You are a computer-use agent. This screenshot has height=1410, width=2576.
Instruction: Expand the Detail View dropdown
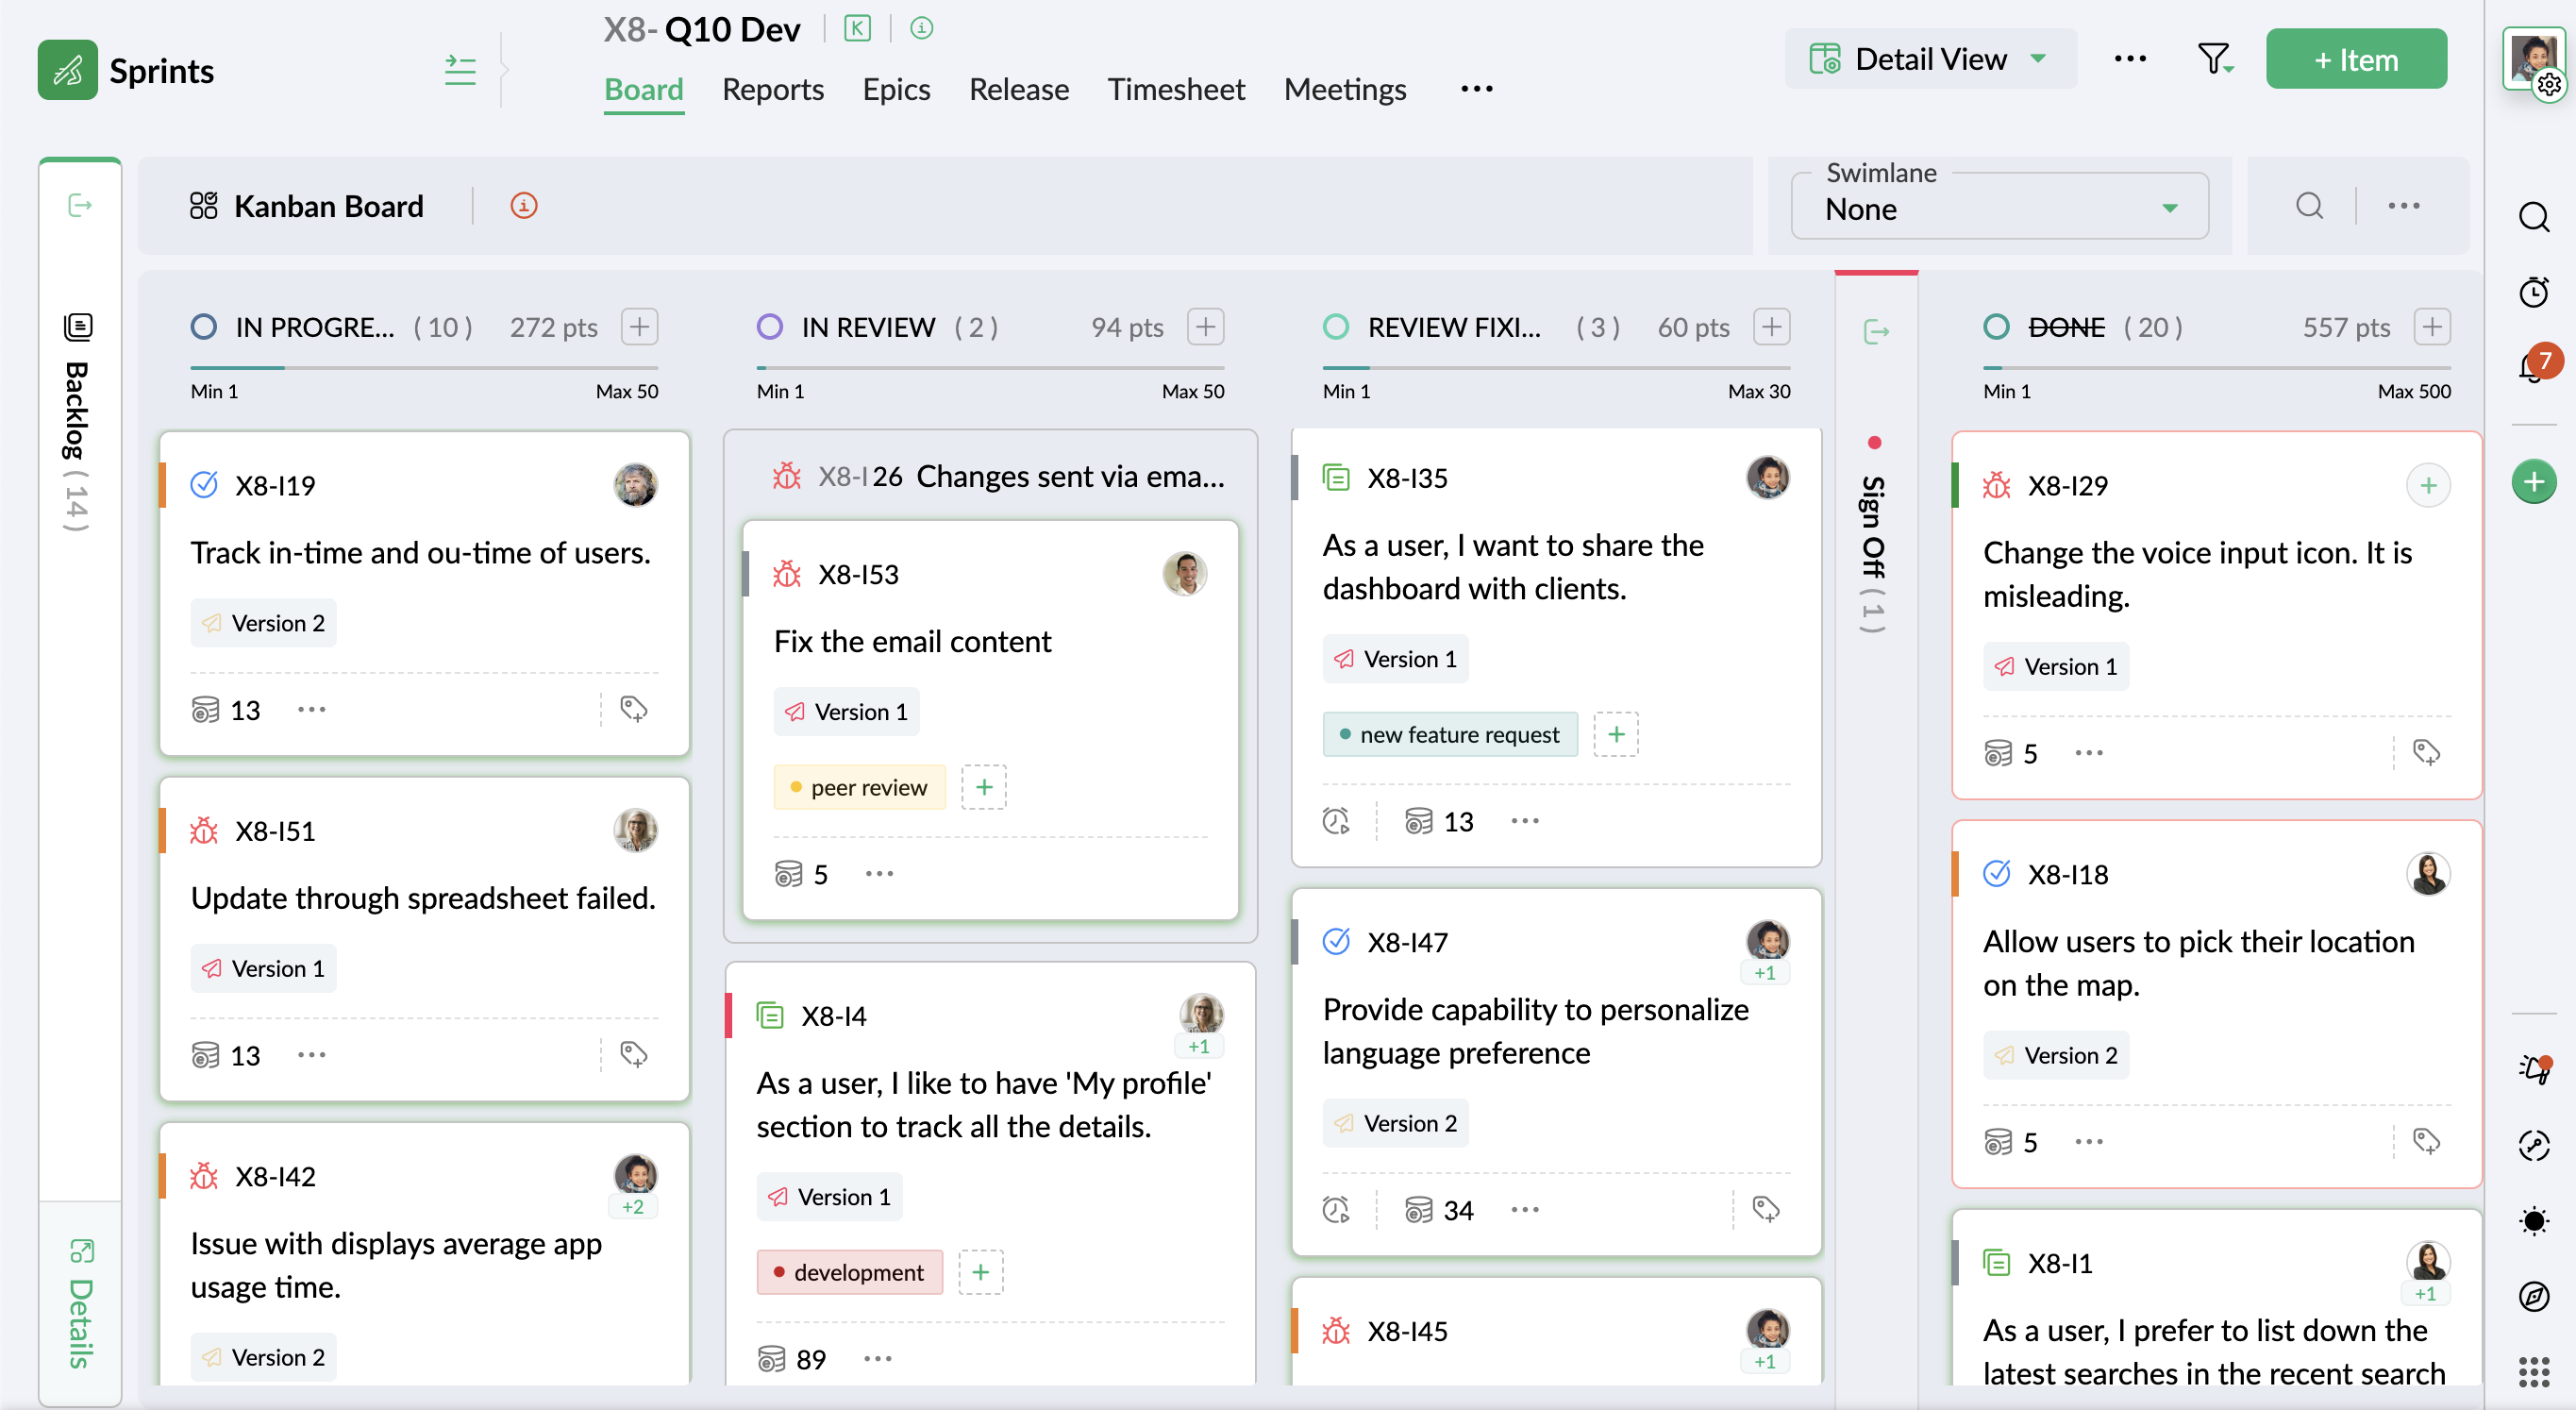pyautogui.click(x=1929, y=60)
